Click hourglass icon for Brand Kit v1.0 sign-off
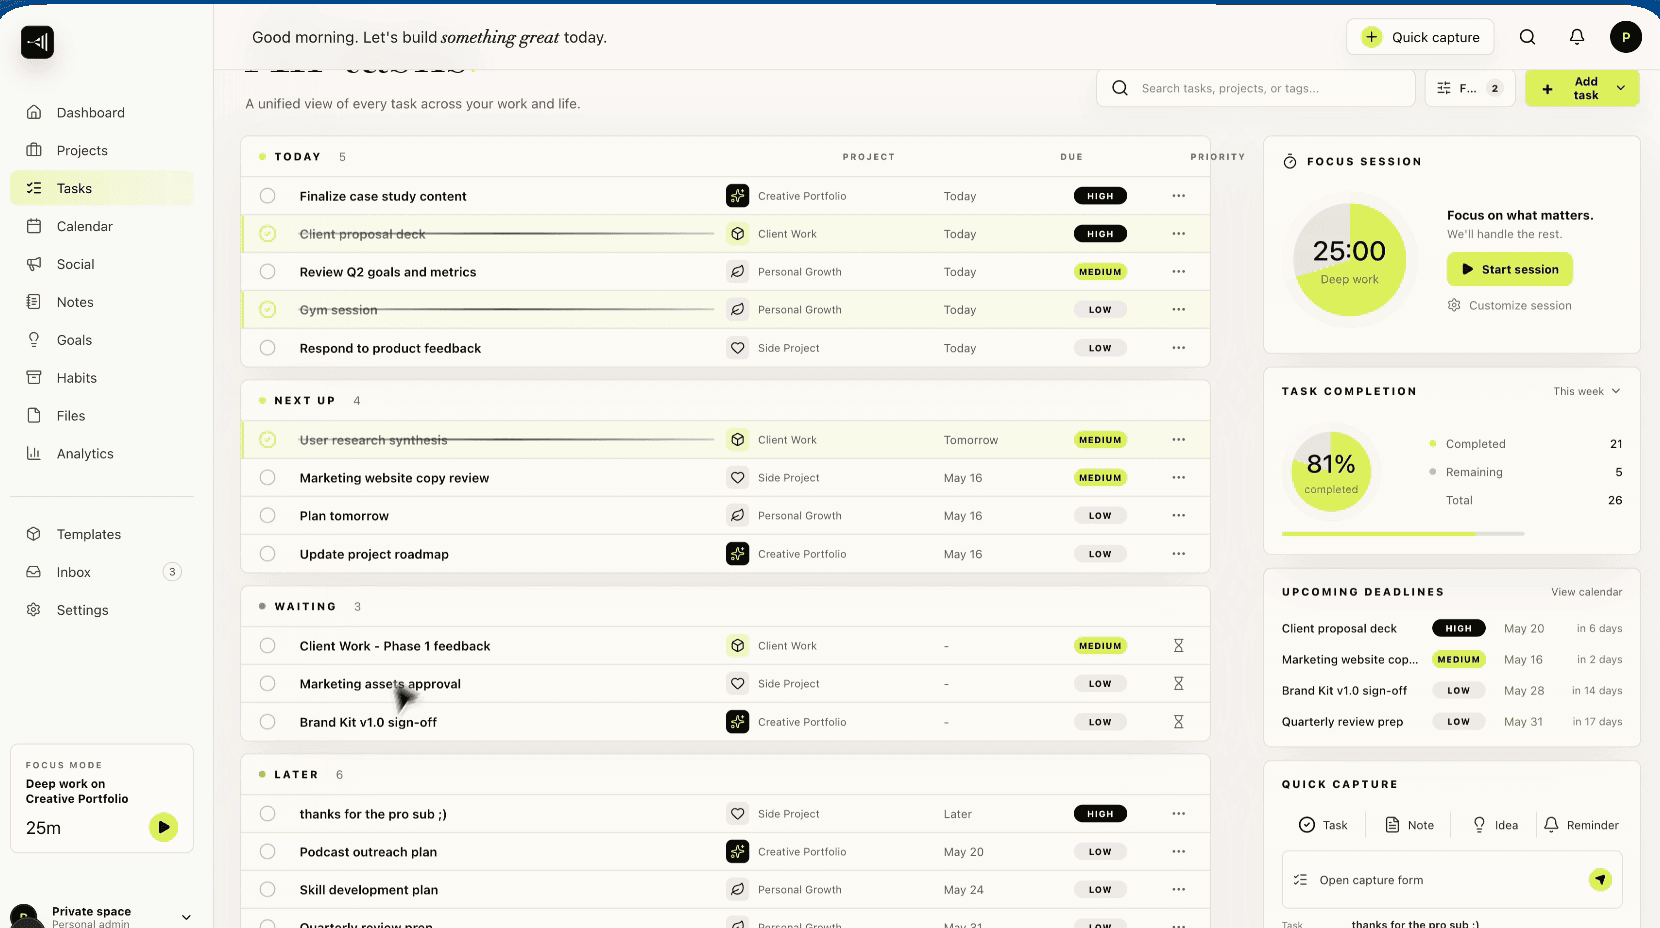Screen dimensions: 1660x928 1179,722
